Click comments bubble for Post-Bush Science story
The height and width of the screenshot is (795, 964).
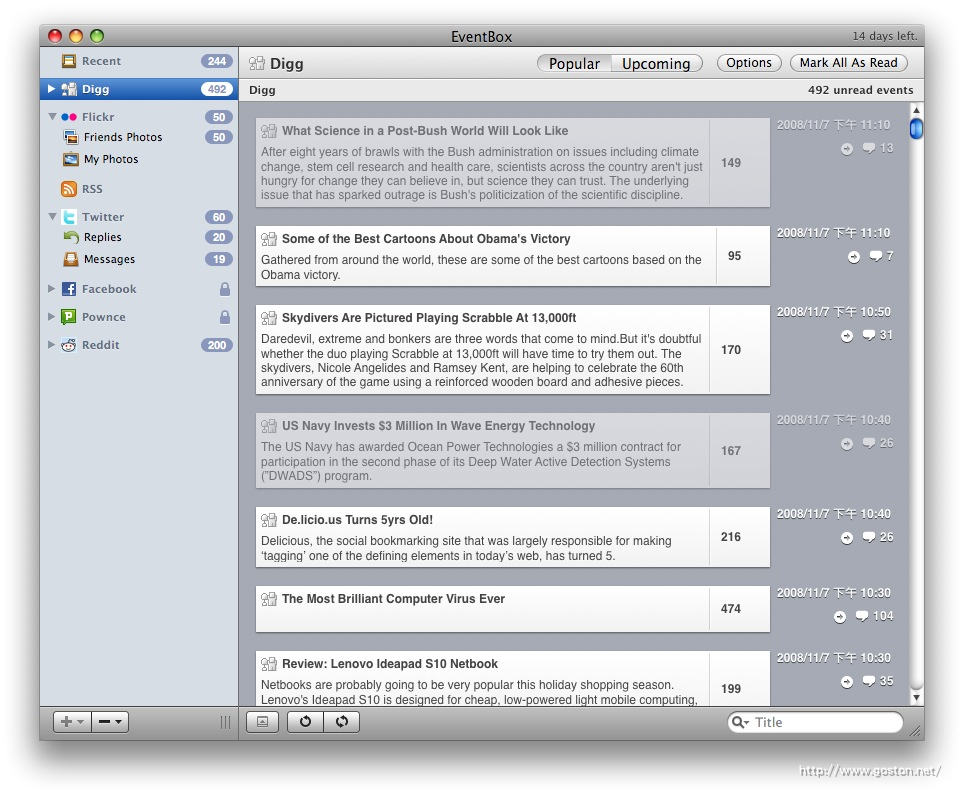869,148
